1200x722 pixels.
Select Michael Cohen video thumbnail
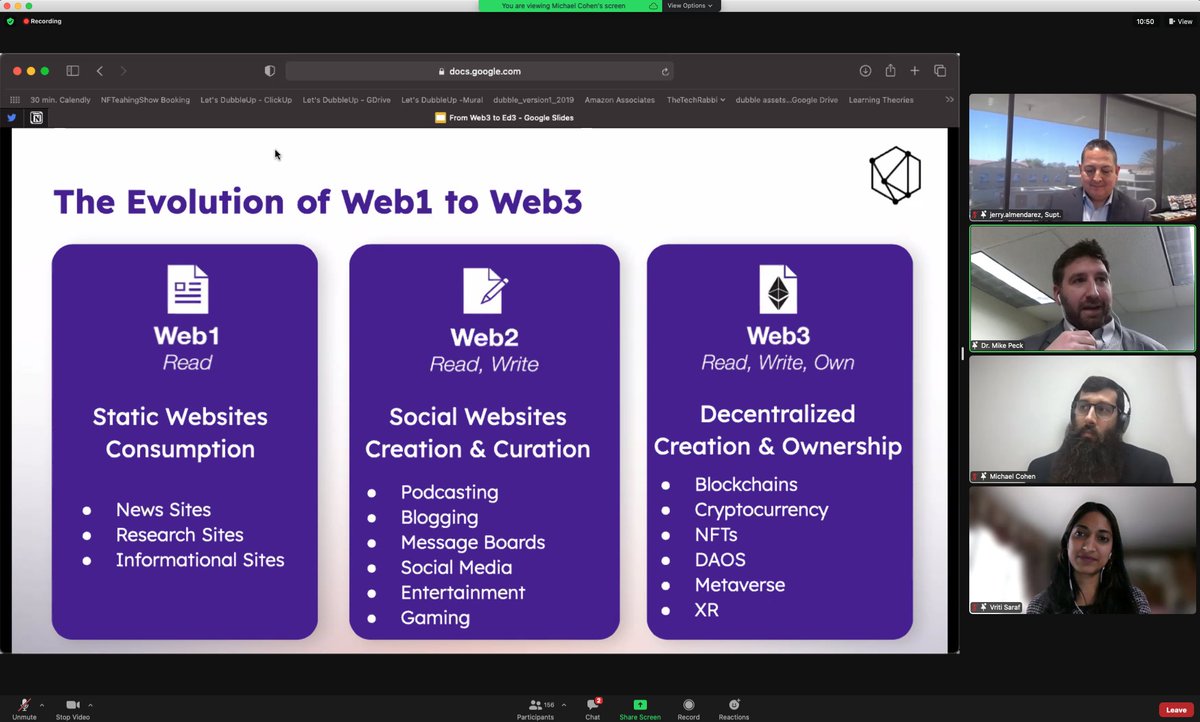pos(1082,419)
